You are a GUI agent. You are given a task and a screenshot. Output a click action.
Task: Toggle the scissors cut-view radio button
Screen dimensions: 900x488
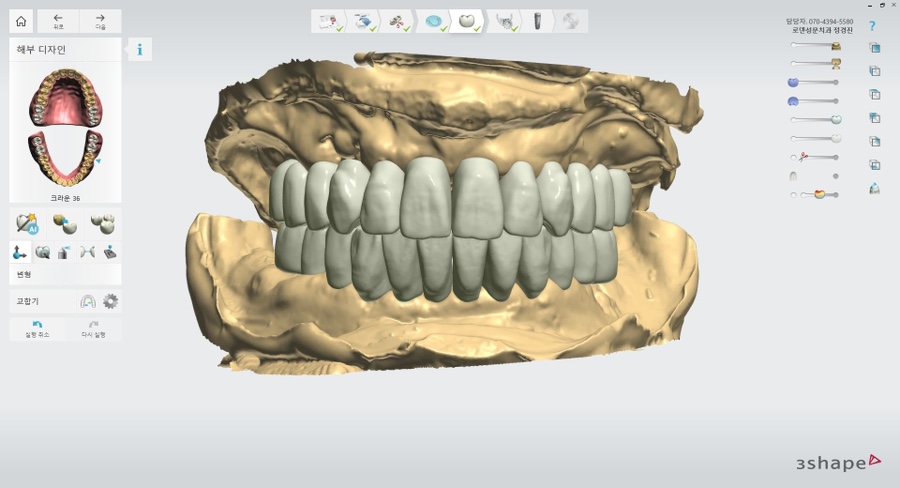pyautogui.click(x=793, y=157)
